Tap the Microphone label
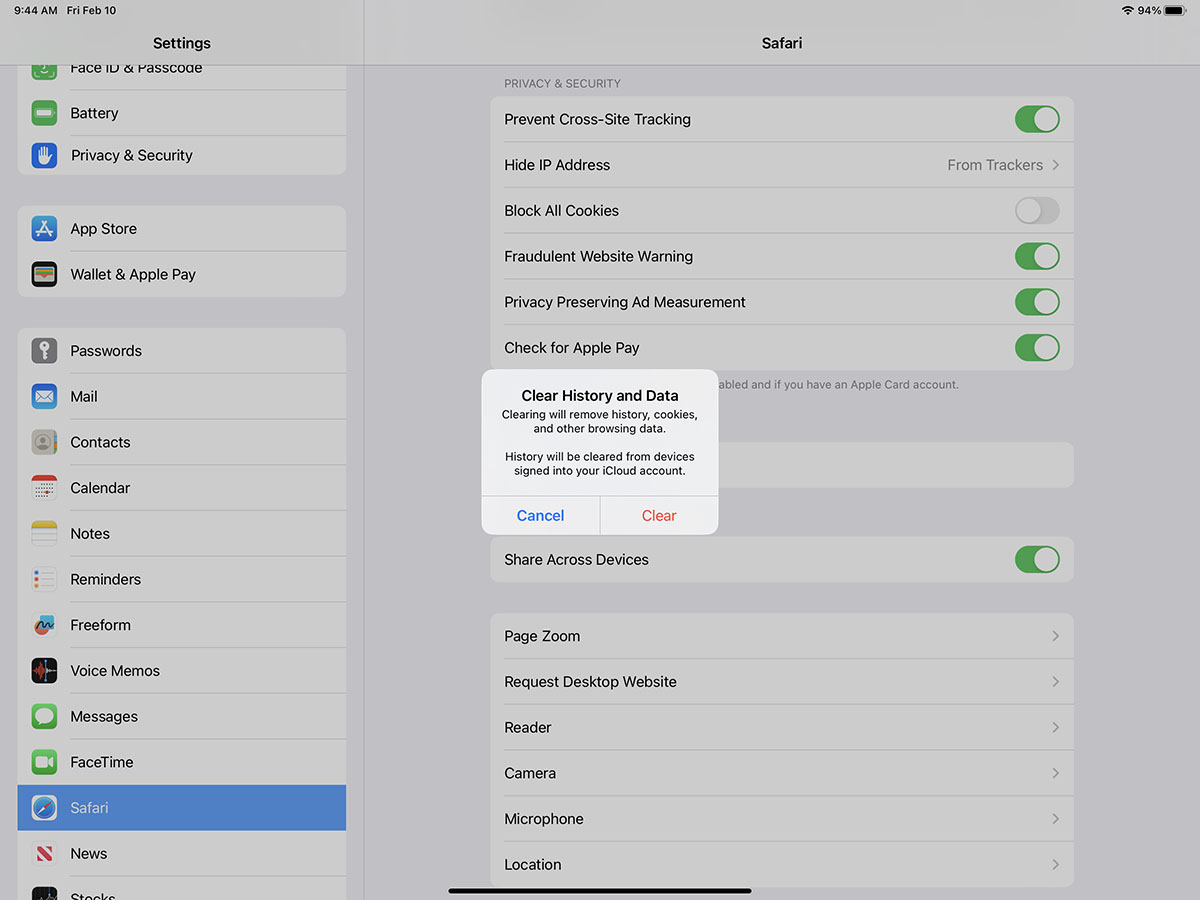This screenshot has height=900, width=1200. (x=544, y=819)
